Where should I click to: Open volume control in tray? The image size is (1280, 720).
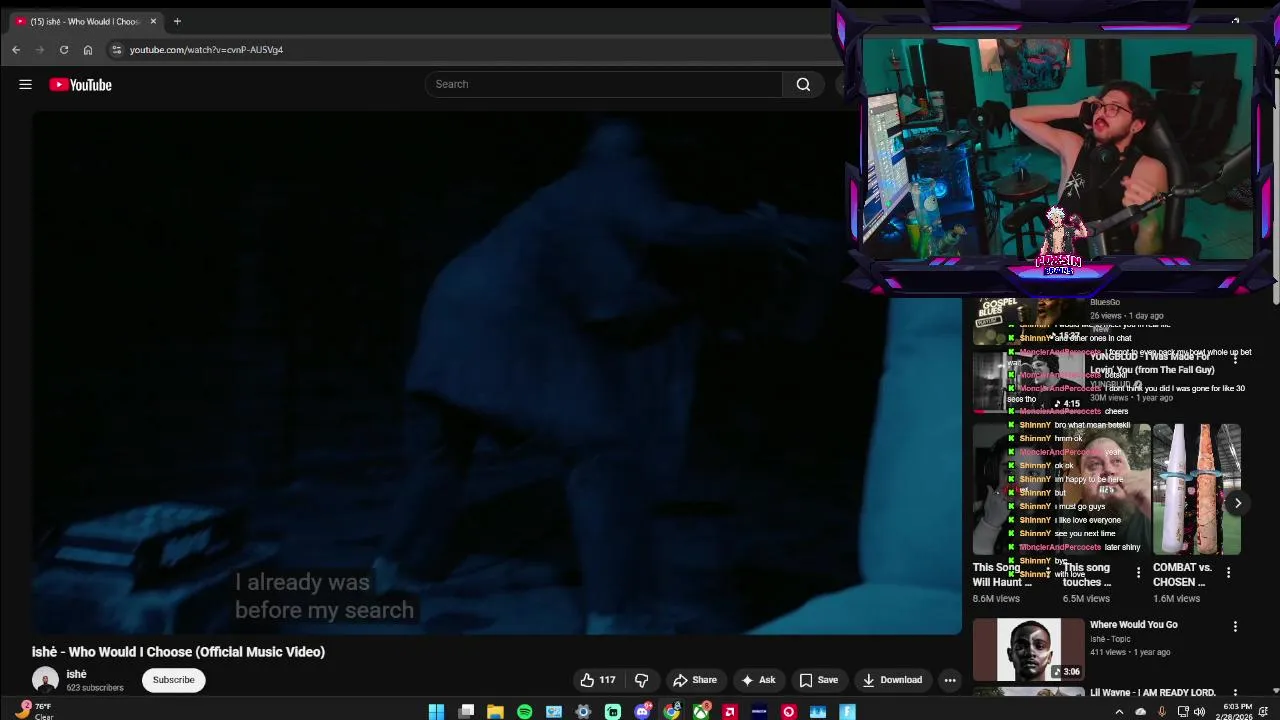point(1199,712)
